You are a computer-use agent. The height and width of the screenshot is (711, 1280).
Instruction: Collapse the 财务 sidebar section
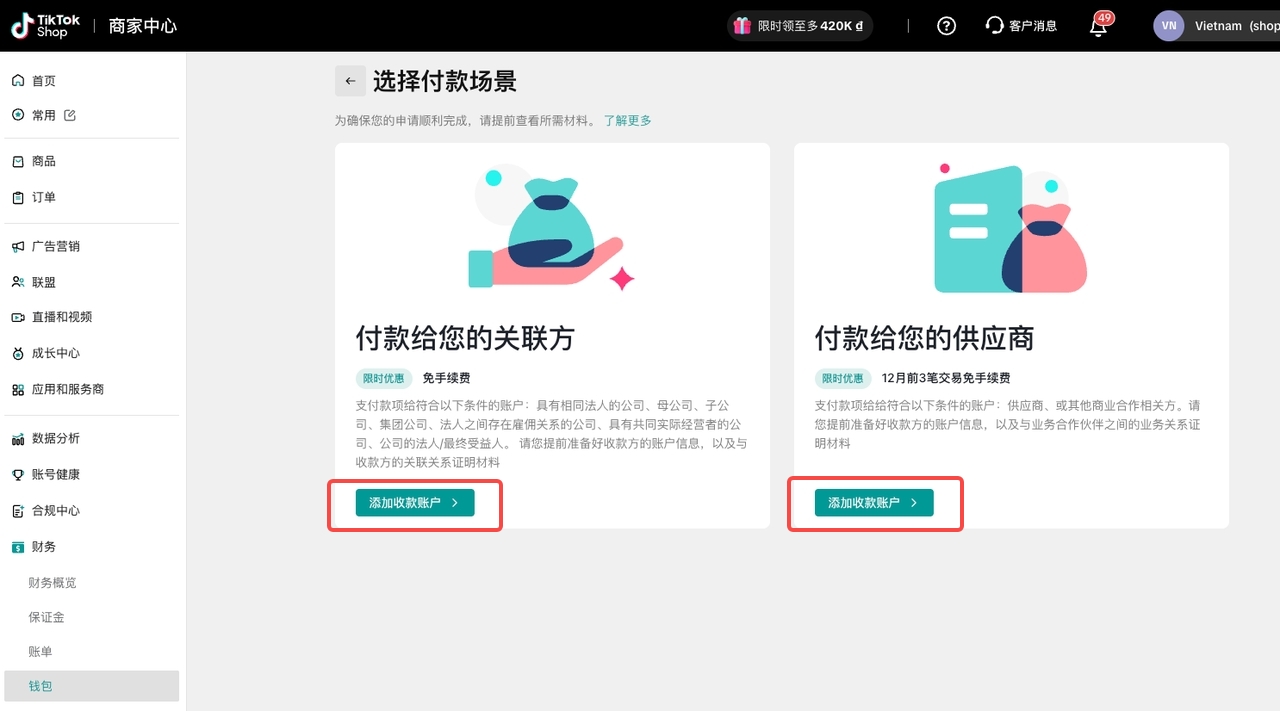pyautogui.click(x=44, y=547)
